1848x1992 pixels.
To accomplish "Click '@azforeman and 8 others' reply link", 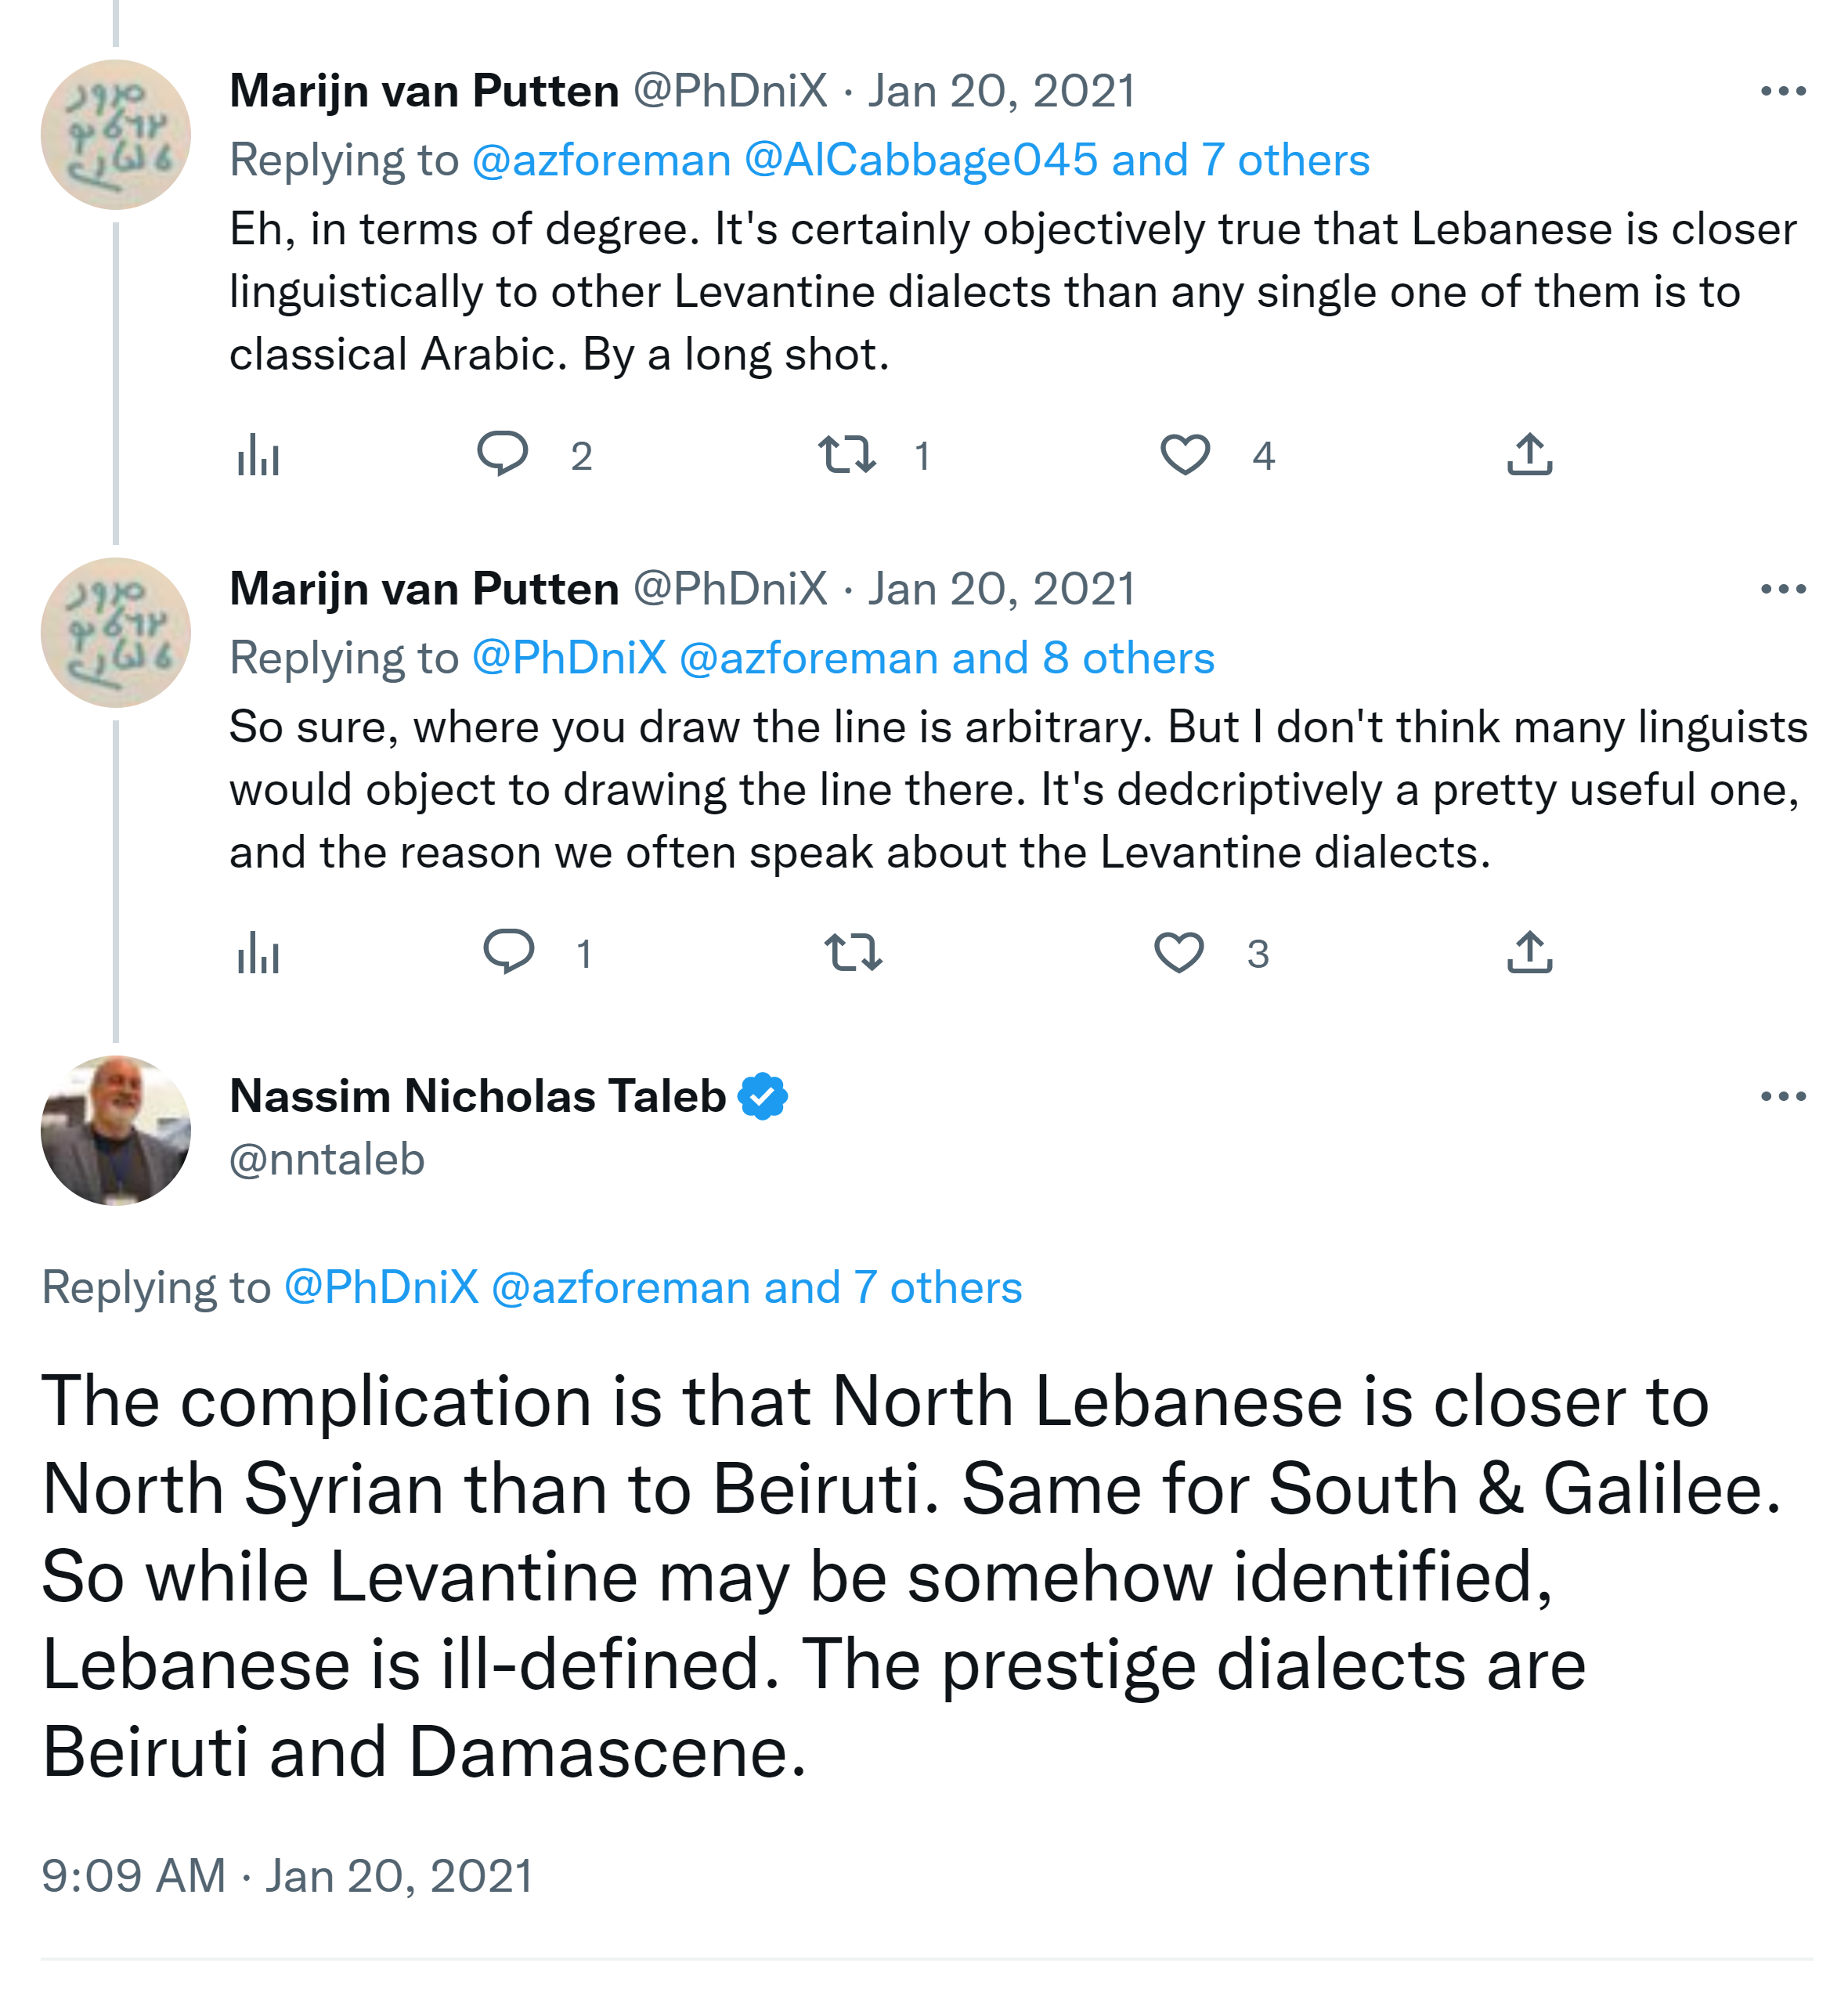I will 946,658.
